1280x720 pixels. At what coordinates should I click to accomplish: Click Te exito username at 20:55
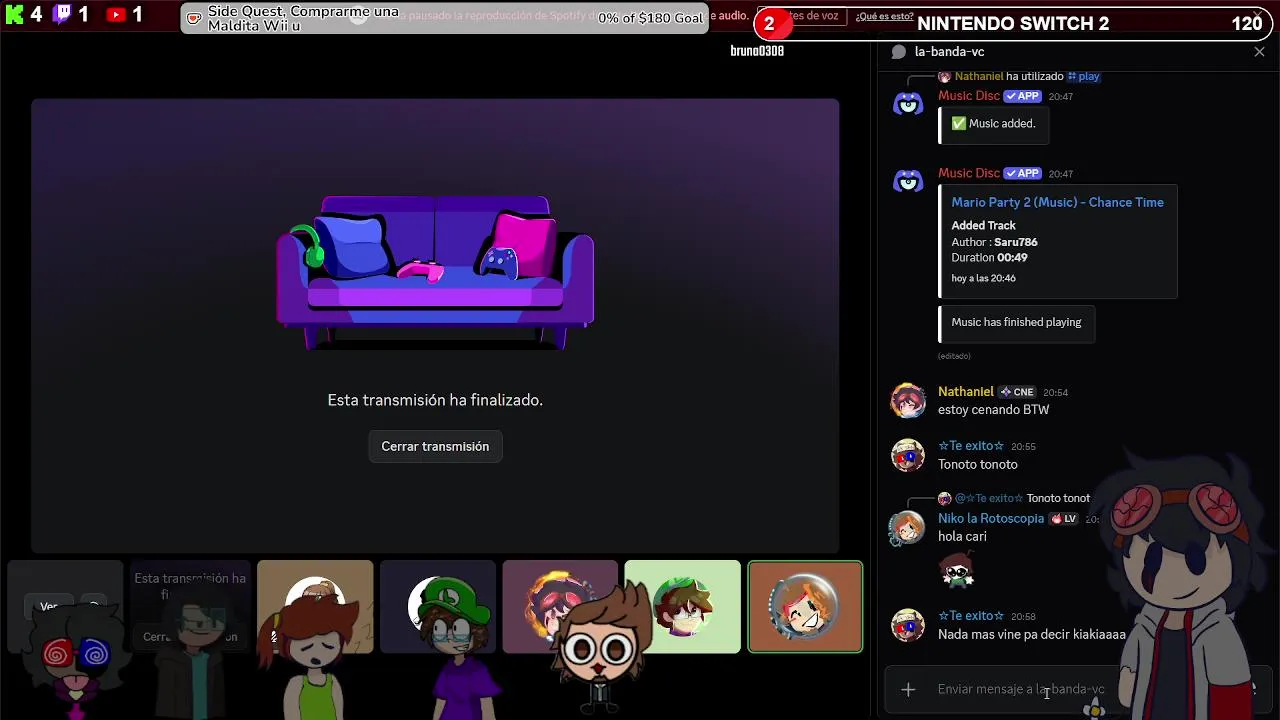[x=971, y=446]
